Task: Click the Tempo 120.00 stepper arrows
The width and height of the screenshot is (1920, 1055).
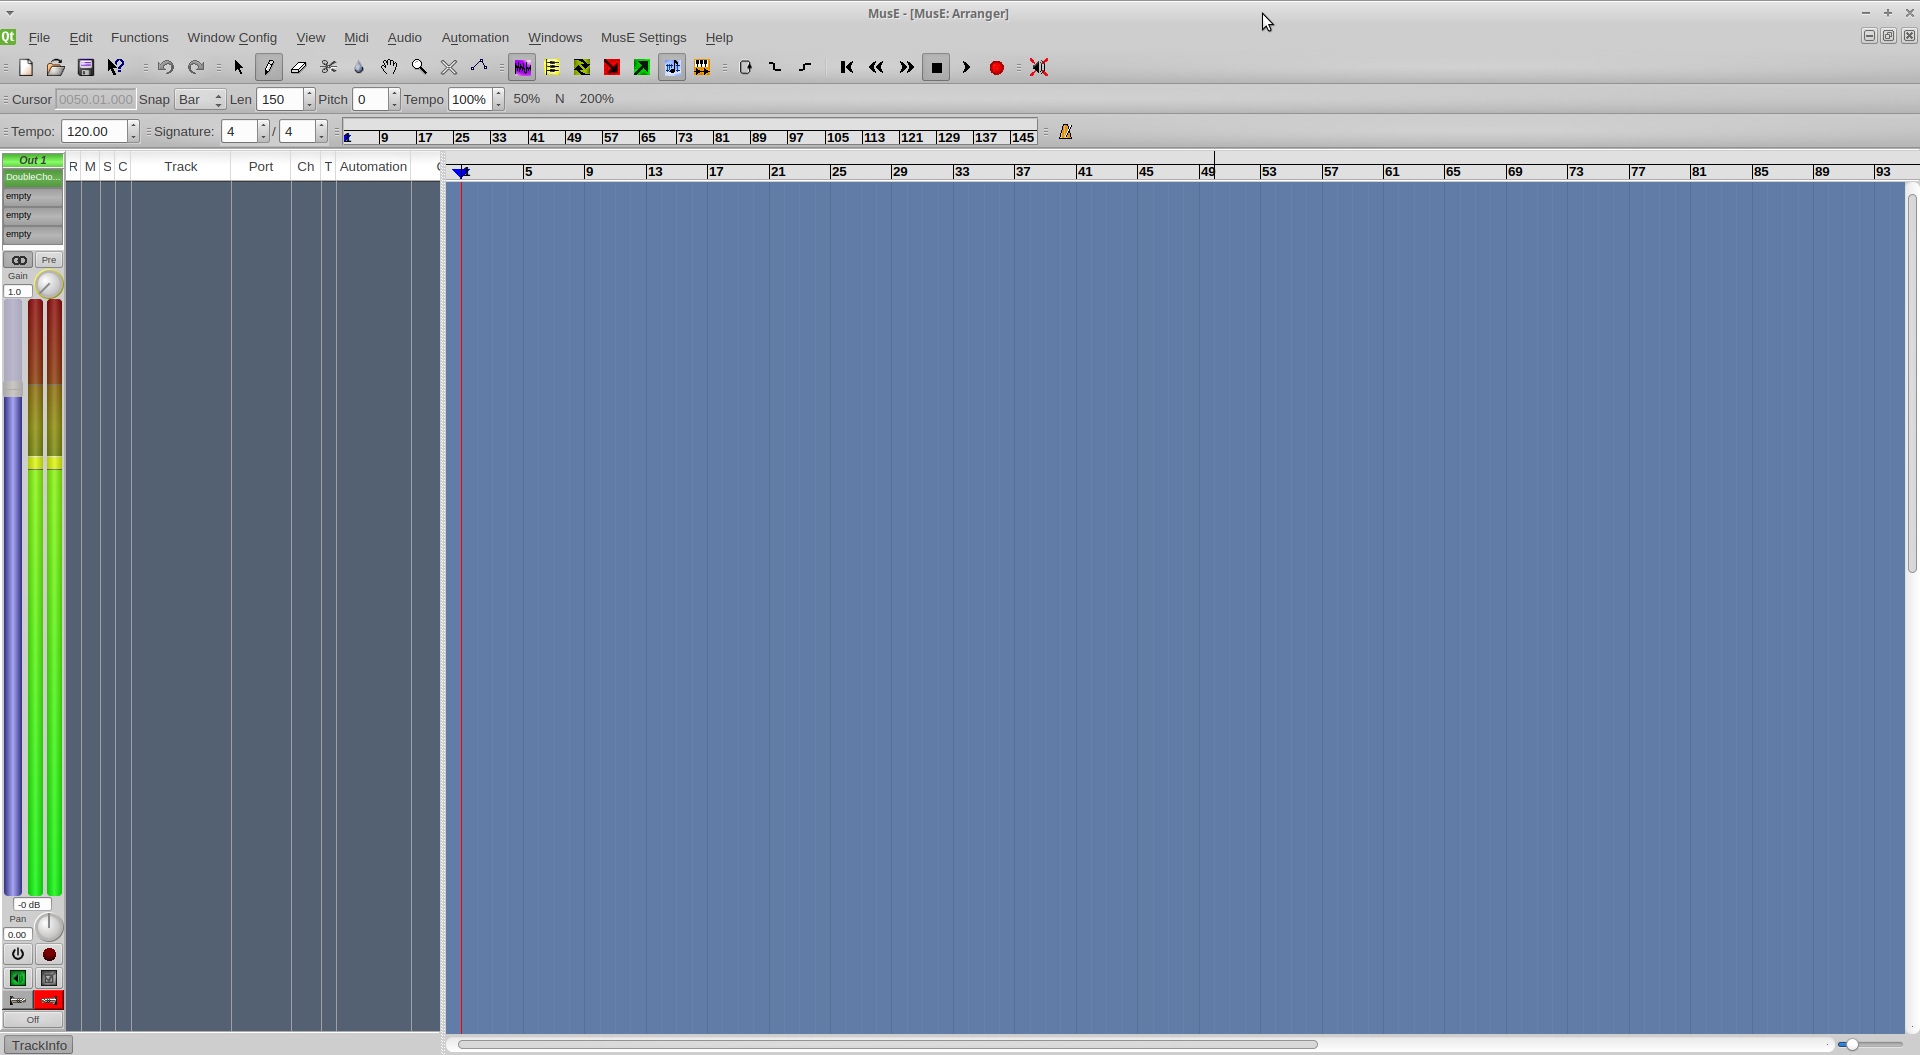Action: click(x=133, y=131)
